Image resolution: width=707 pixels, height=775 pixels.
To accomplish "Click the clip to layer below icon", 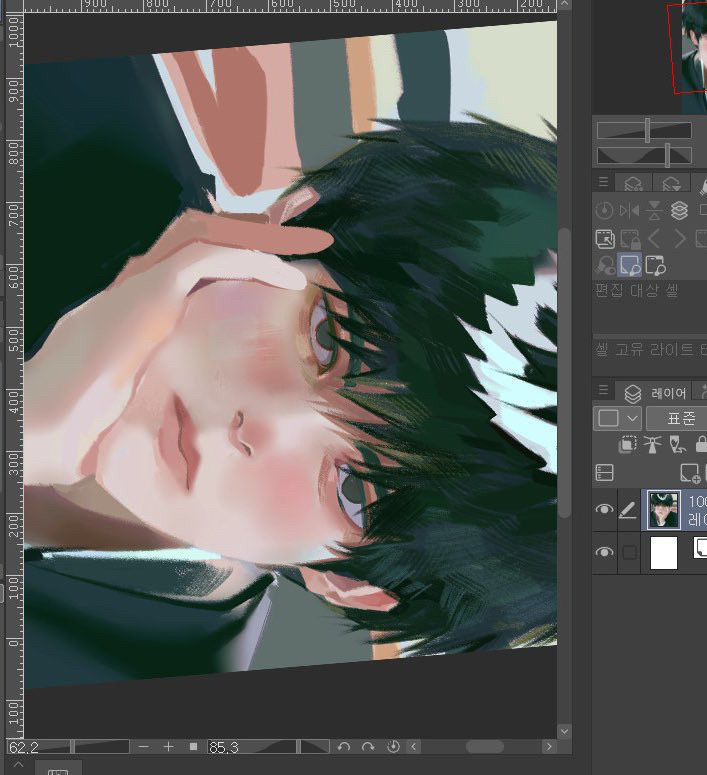I will 629,445.
